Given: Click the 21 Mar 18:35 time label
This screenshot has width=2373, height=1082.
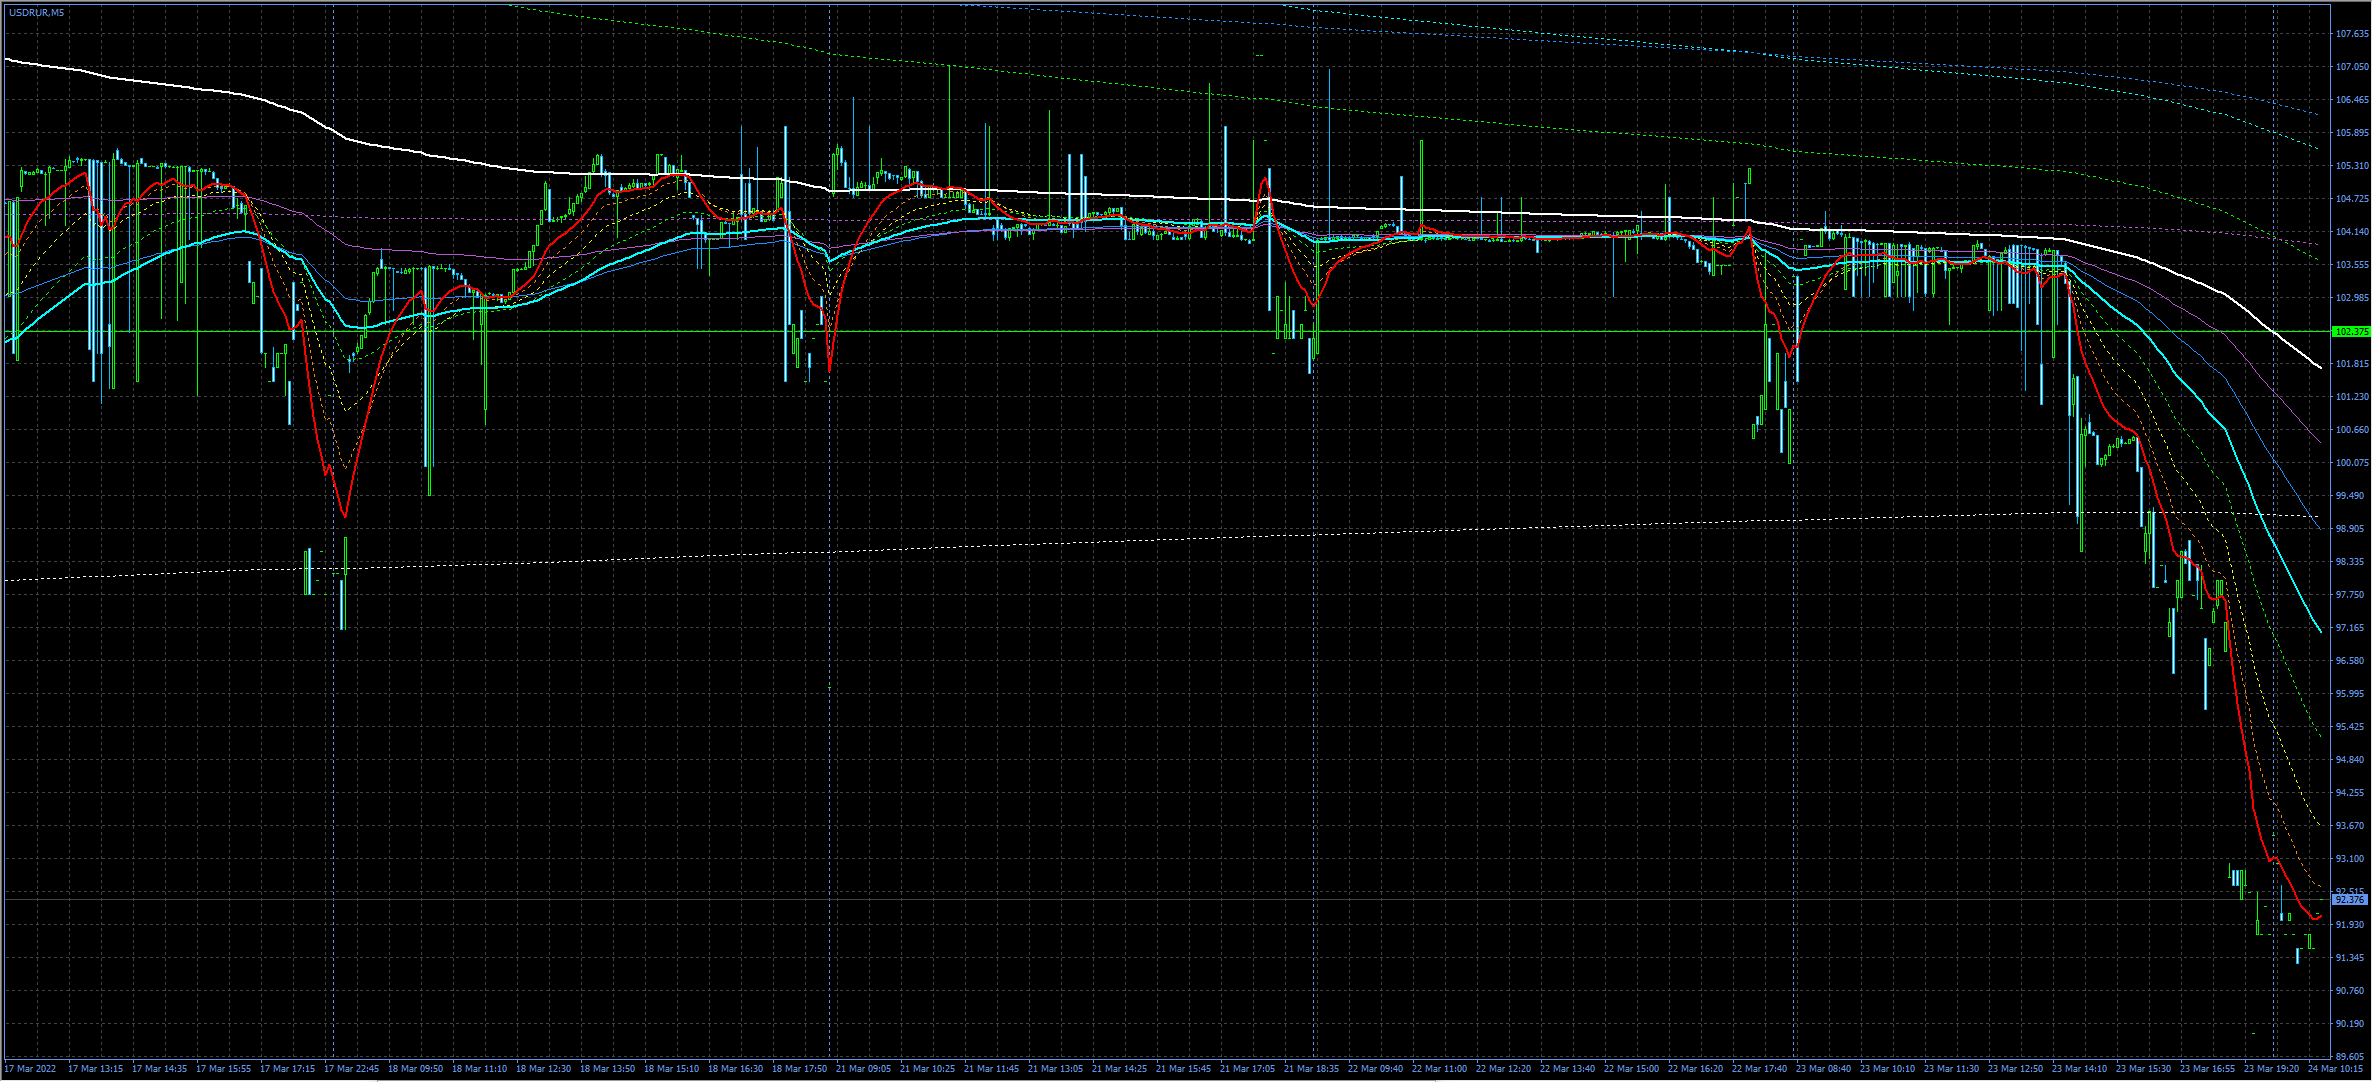Looking at the screenshot, I should click(1311, 1068).
